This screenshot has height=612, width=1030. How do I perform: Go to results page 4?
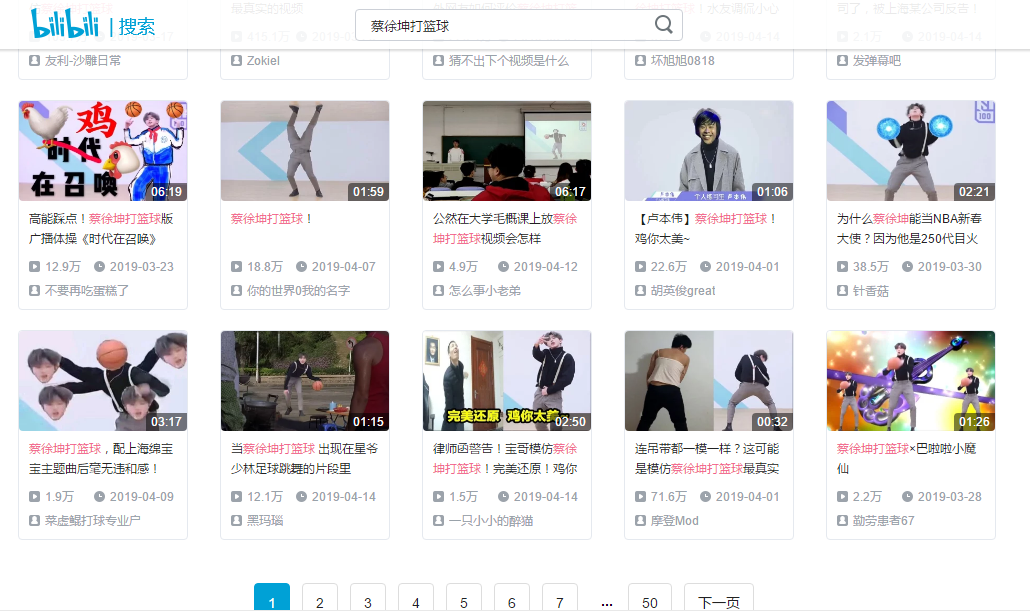tap(416, 597)
